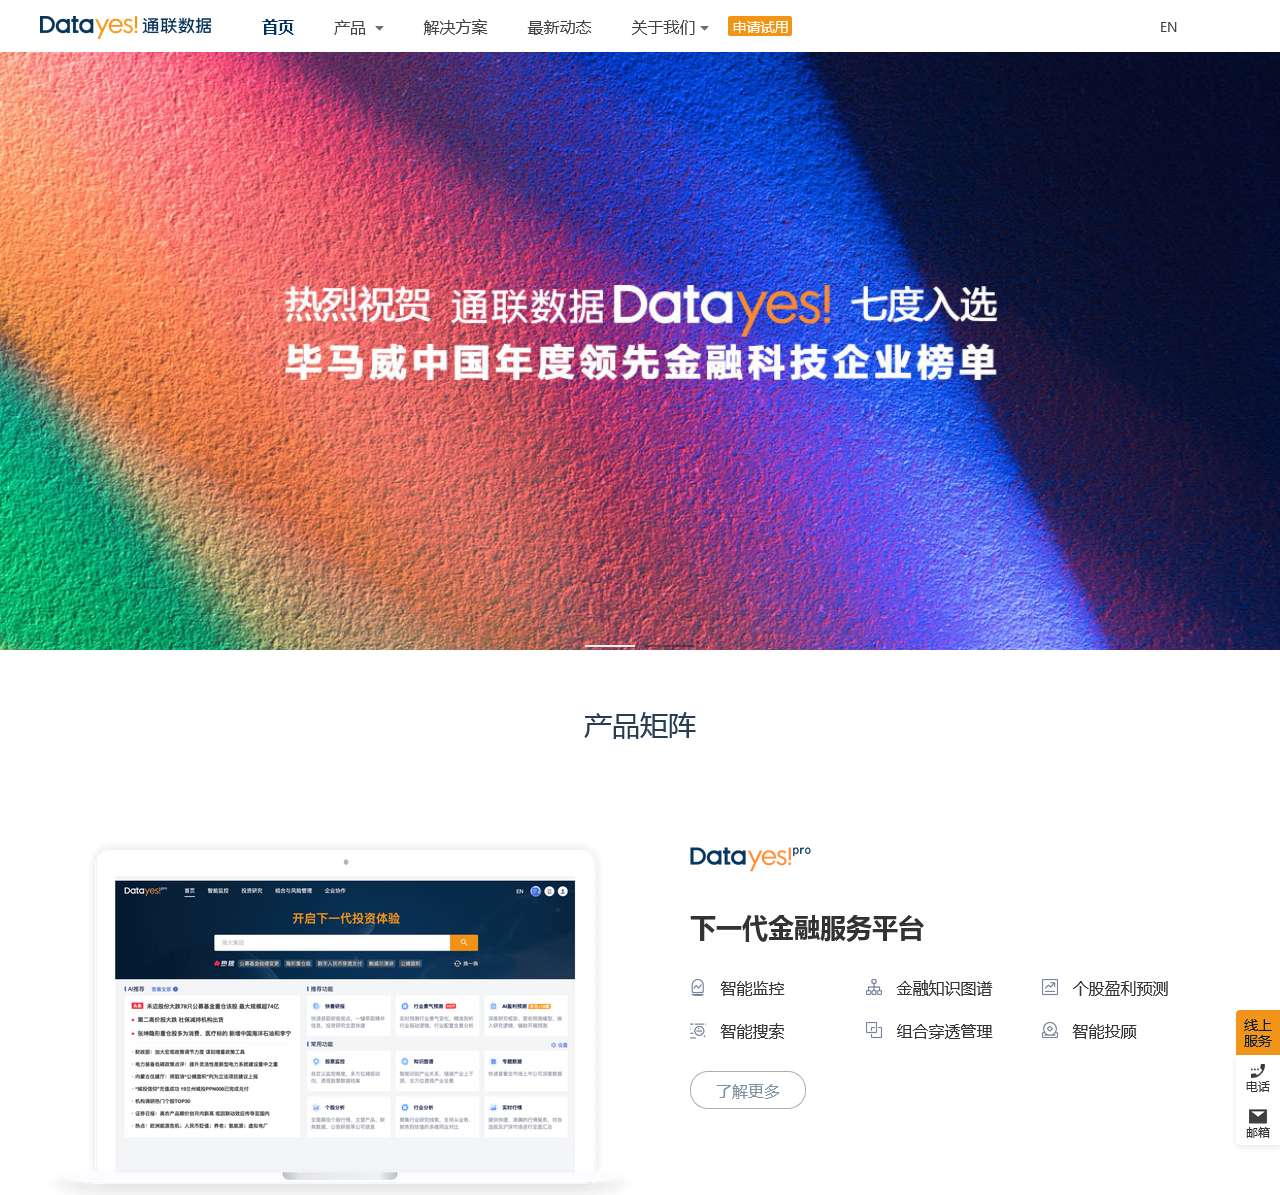Click the orange 申请试用 button
The width and height of the screenshot is (1280, 1195).
(x=760, y=27)
